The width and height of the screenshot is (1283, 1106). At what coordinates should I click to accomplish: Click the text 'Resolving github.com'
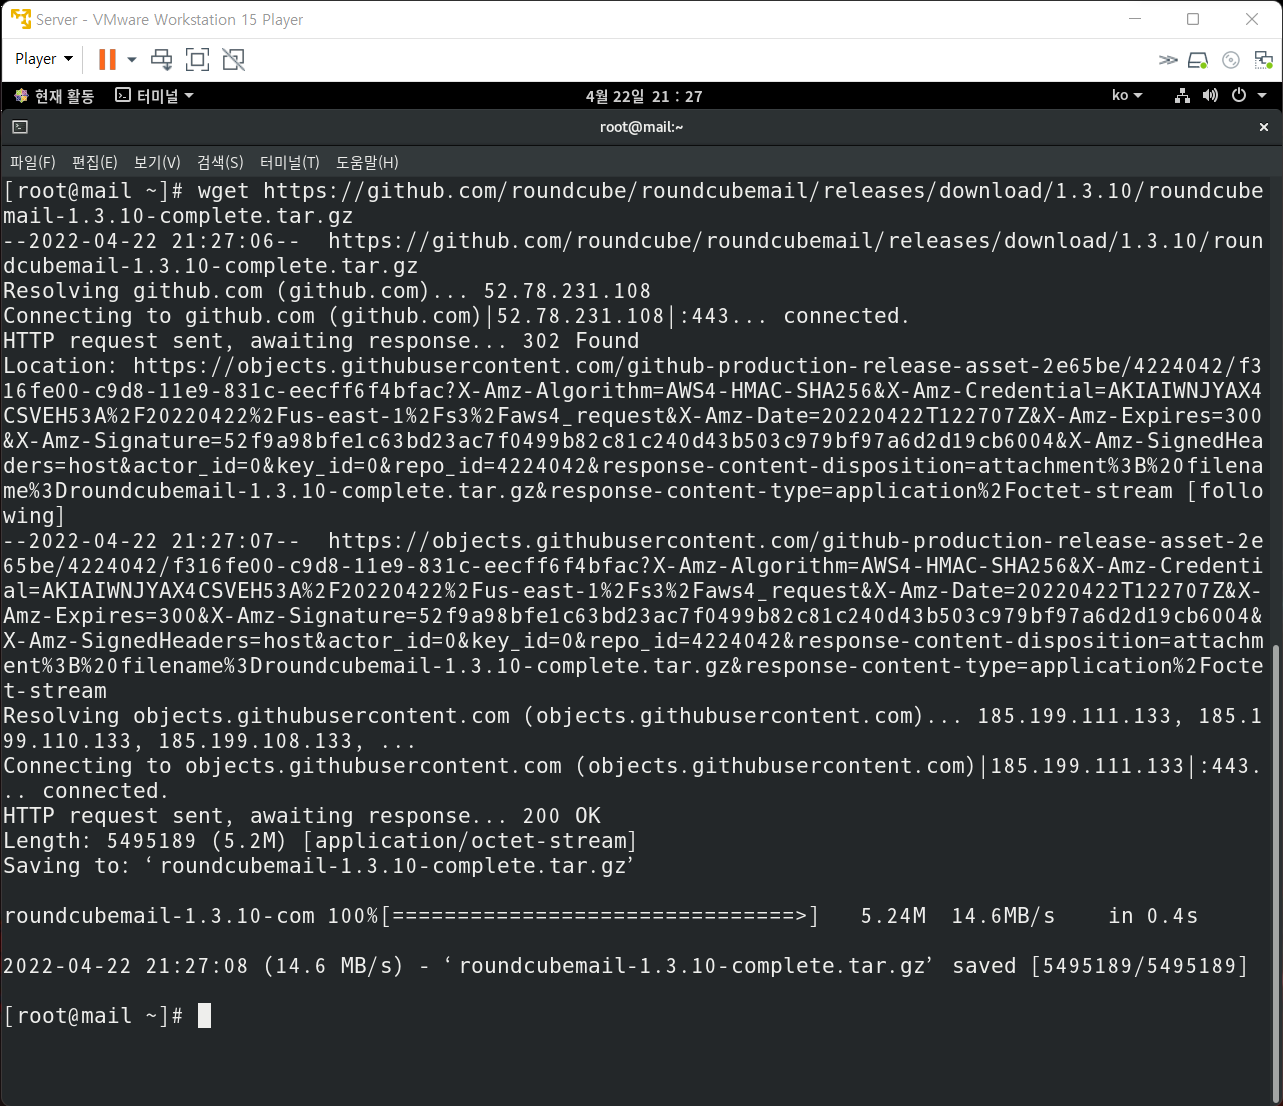click(x=133, y=291)
